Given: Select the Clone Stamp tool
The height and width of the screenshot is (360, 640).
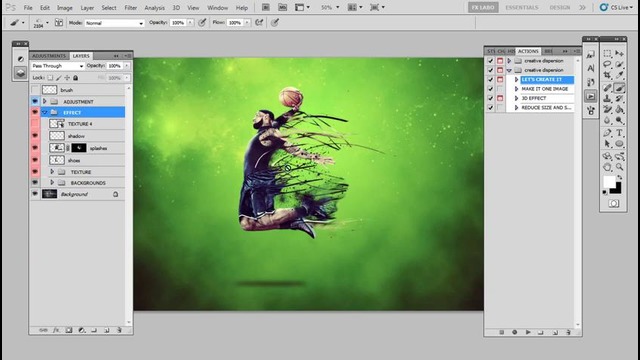Looking at the screenshot, I should point(607,98).
